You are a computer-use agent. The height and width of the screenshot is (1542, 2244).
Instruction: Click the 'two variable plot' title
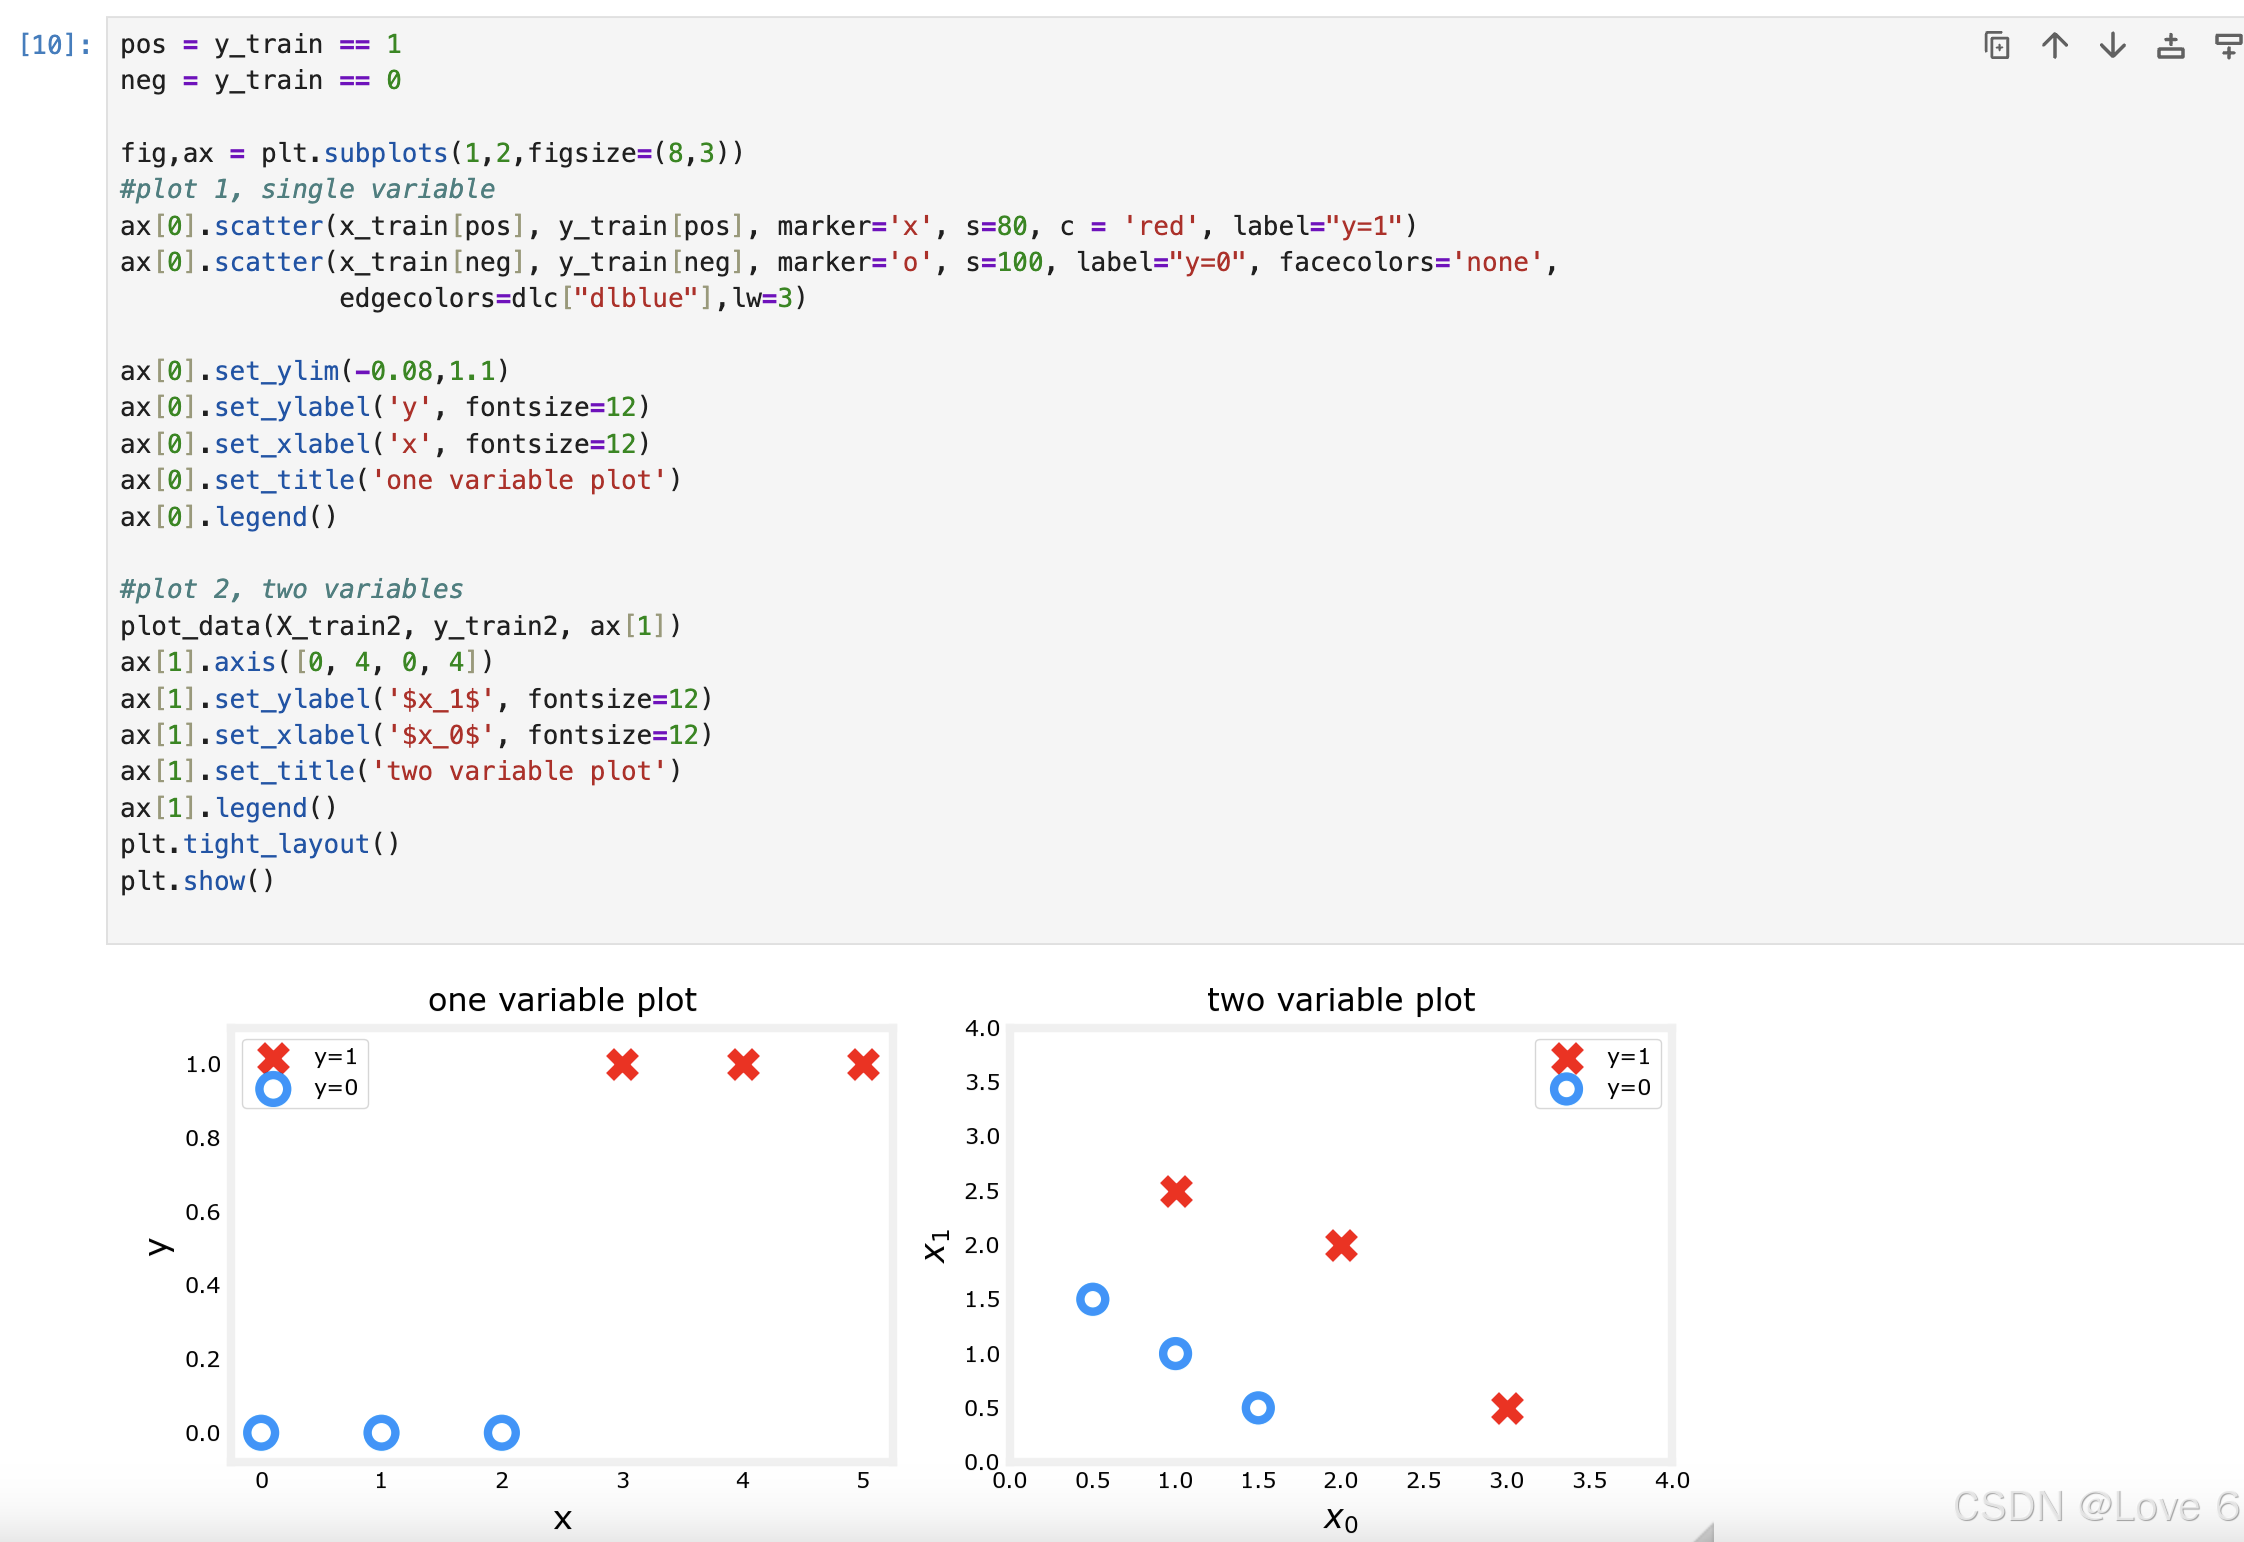[1340, 1000]
